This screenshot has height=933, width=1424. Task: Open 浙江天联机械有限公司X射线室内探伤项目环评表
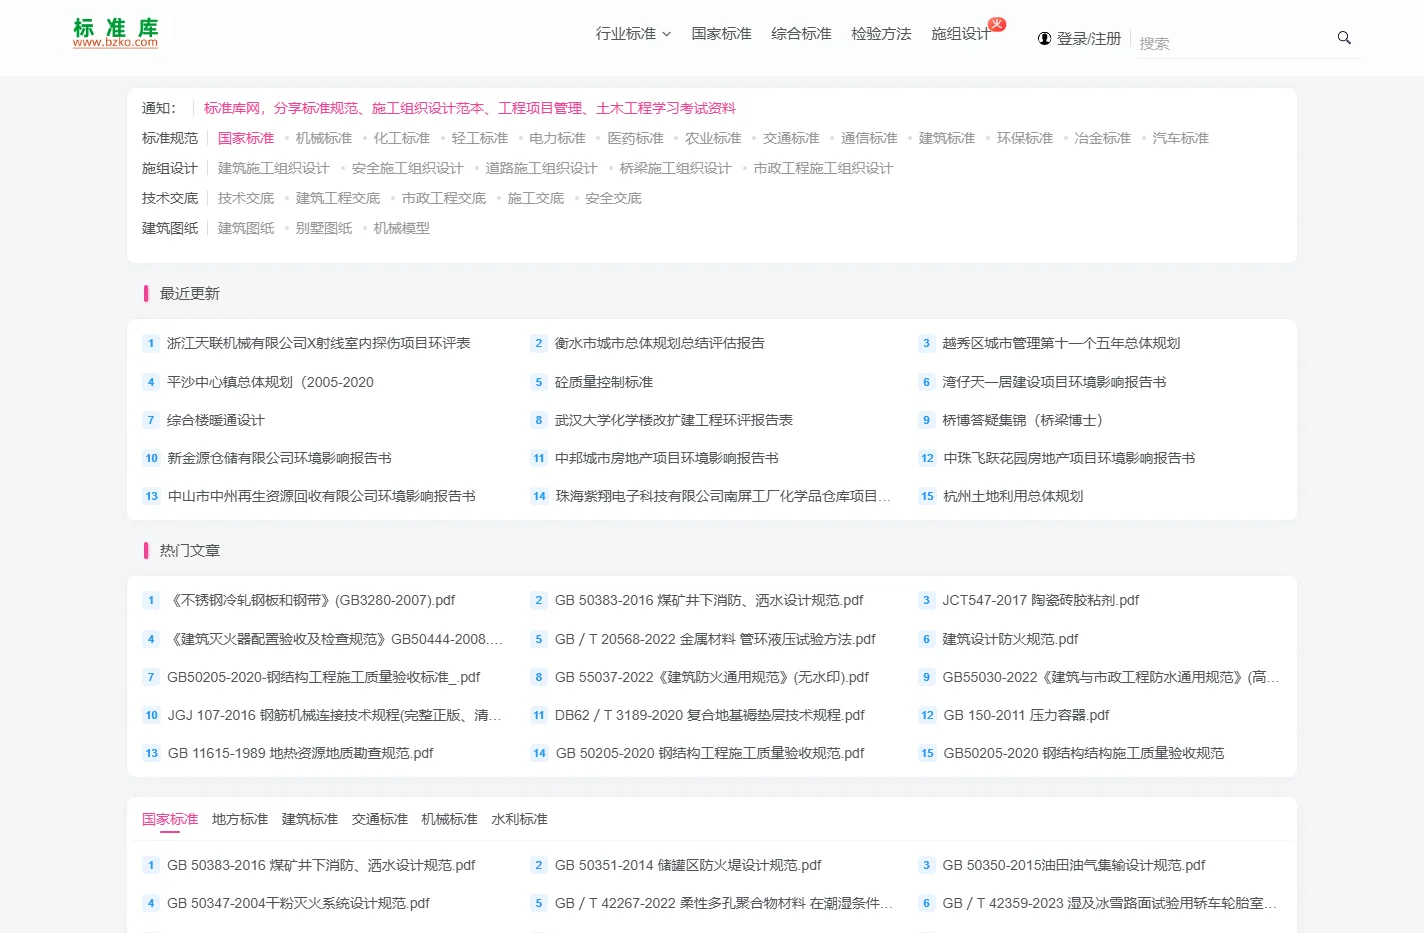tap(318, 343)
